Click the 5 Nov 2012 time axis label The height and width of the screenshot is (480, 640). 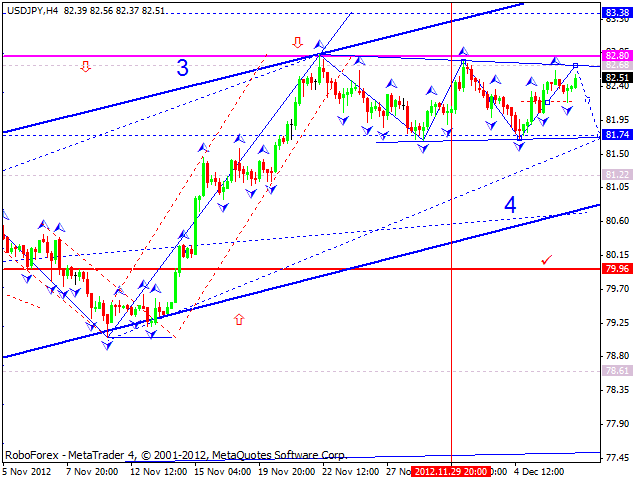click(x=28, y=470)
